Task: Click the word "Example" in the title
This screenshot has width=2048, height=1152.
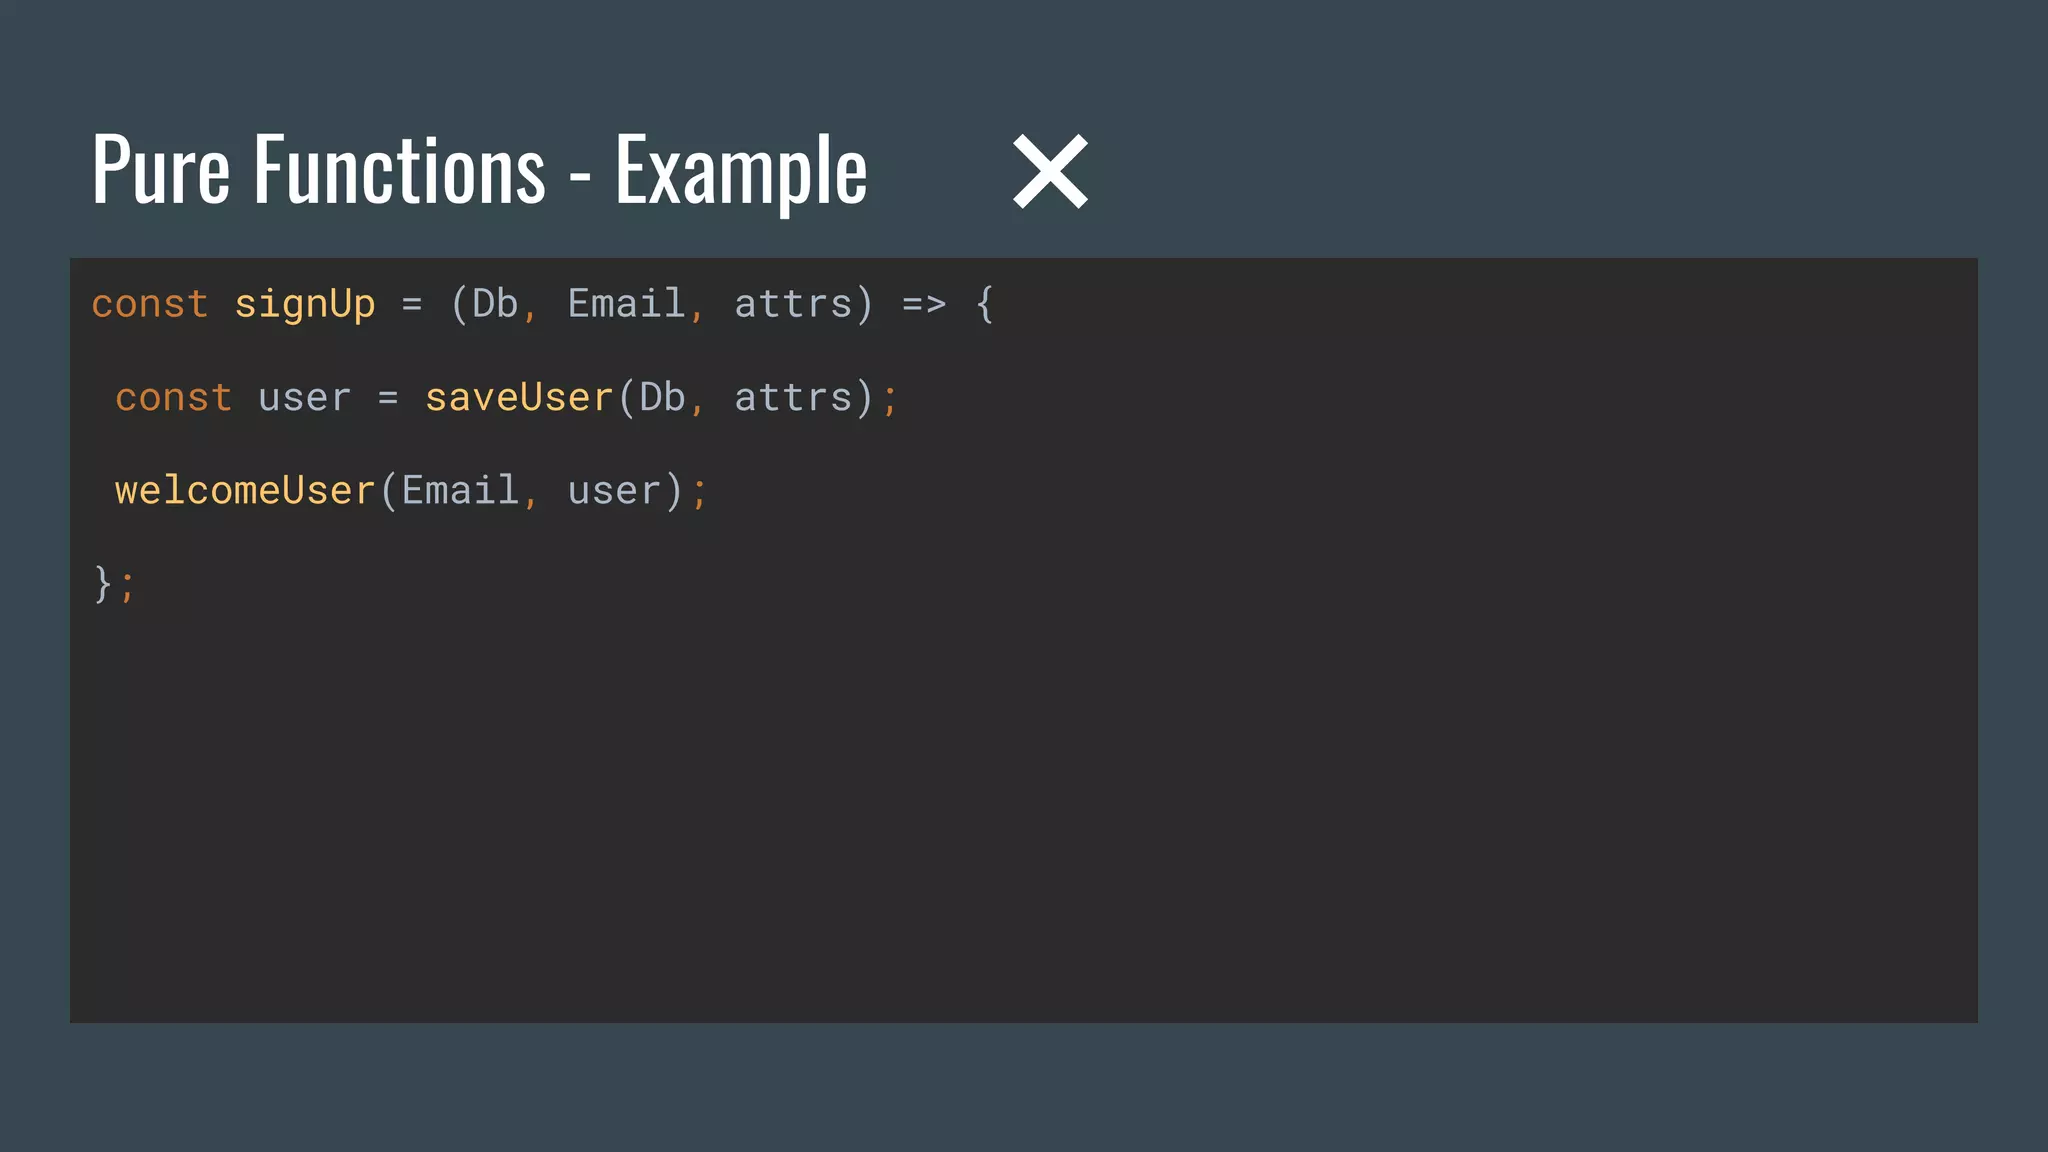Action: coord(741,173)
